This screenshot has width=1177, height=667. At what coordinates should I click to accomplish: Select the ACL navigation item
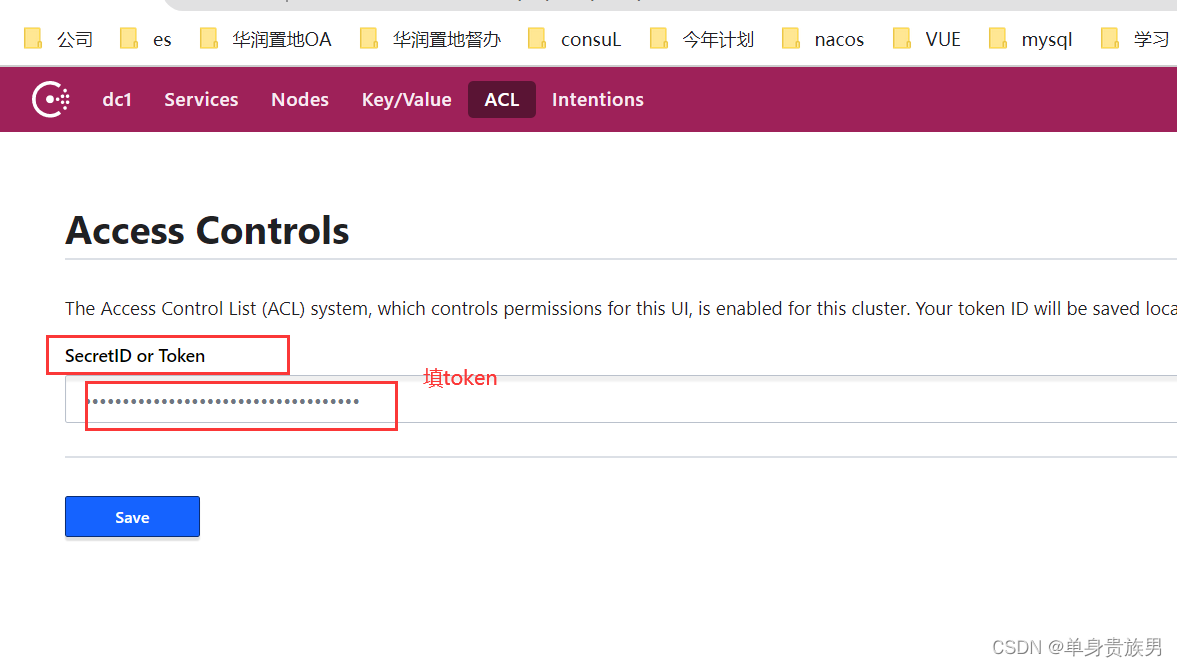click(501, 99)
